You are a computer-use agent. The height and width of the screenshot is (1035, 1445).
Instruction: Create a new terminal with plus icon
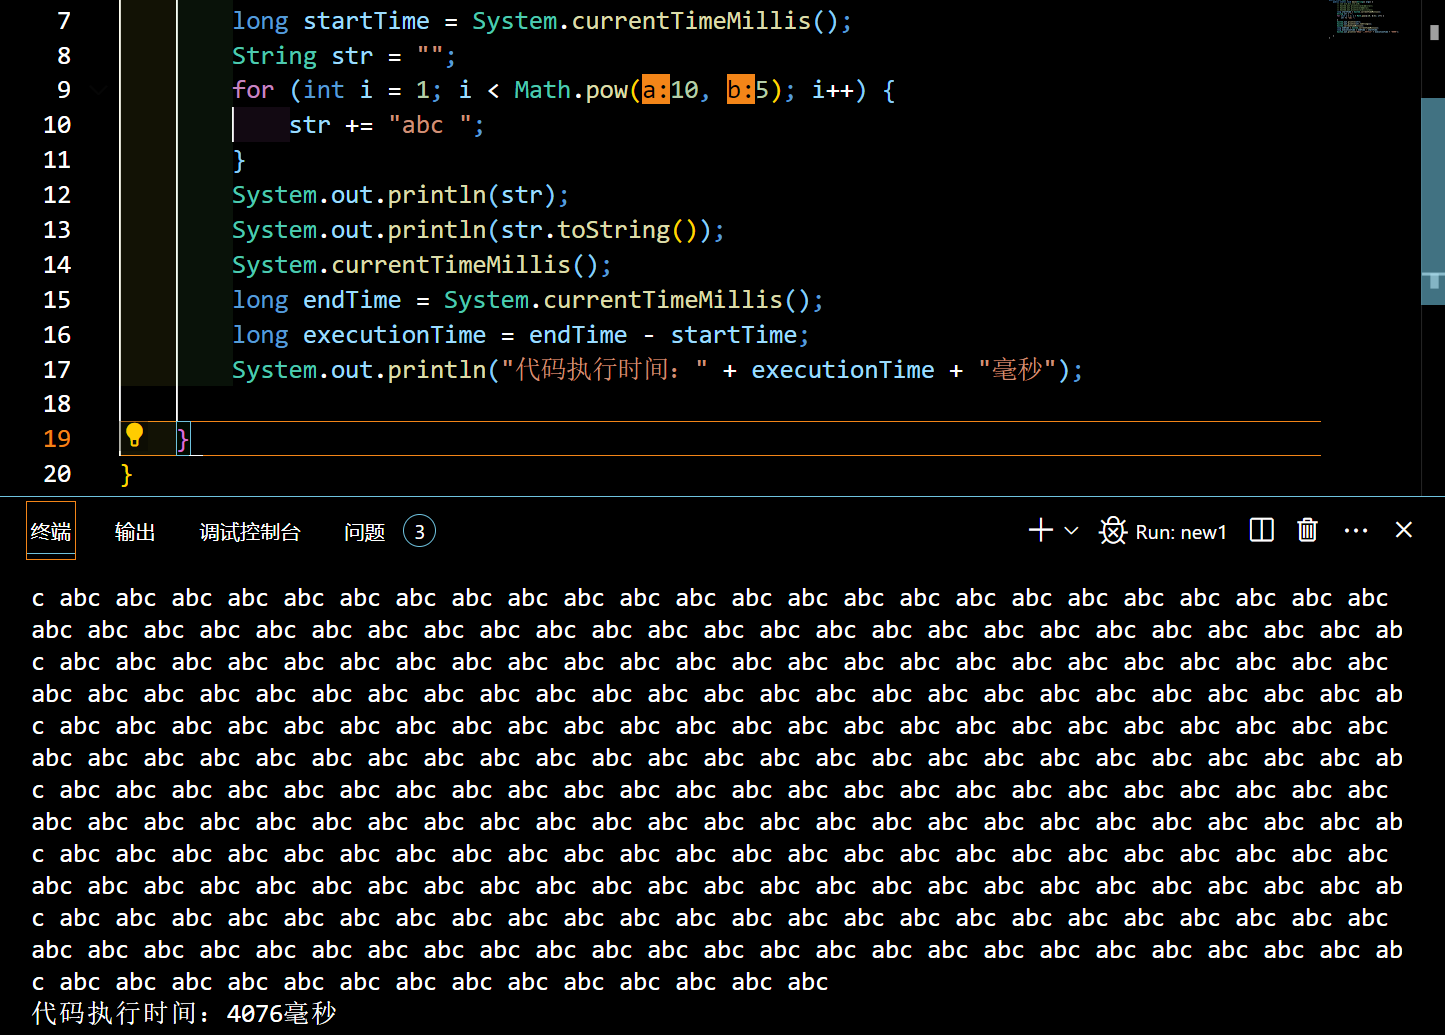click(x=1041, y=531)
